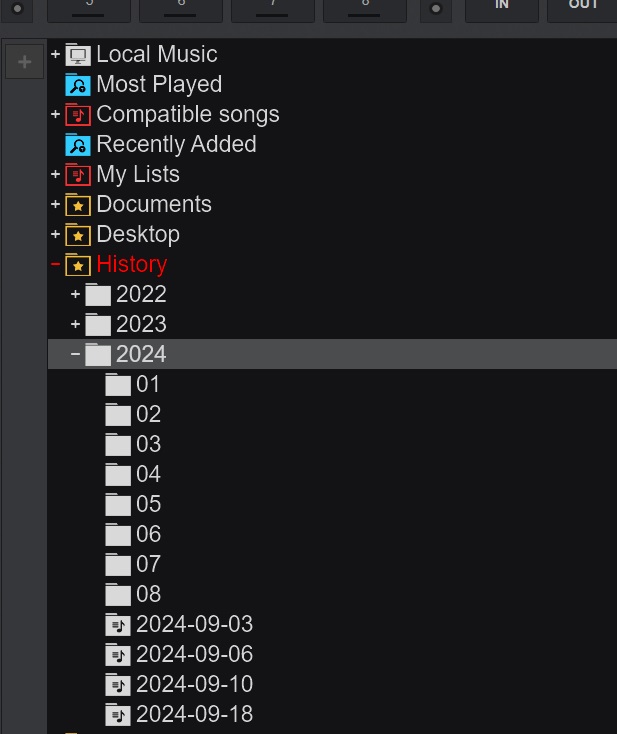Open the 2024-09-18 history playlist
This screenshot has width=617, height=734.
[x=194, y=714]
